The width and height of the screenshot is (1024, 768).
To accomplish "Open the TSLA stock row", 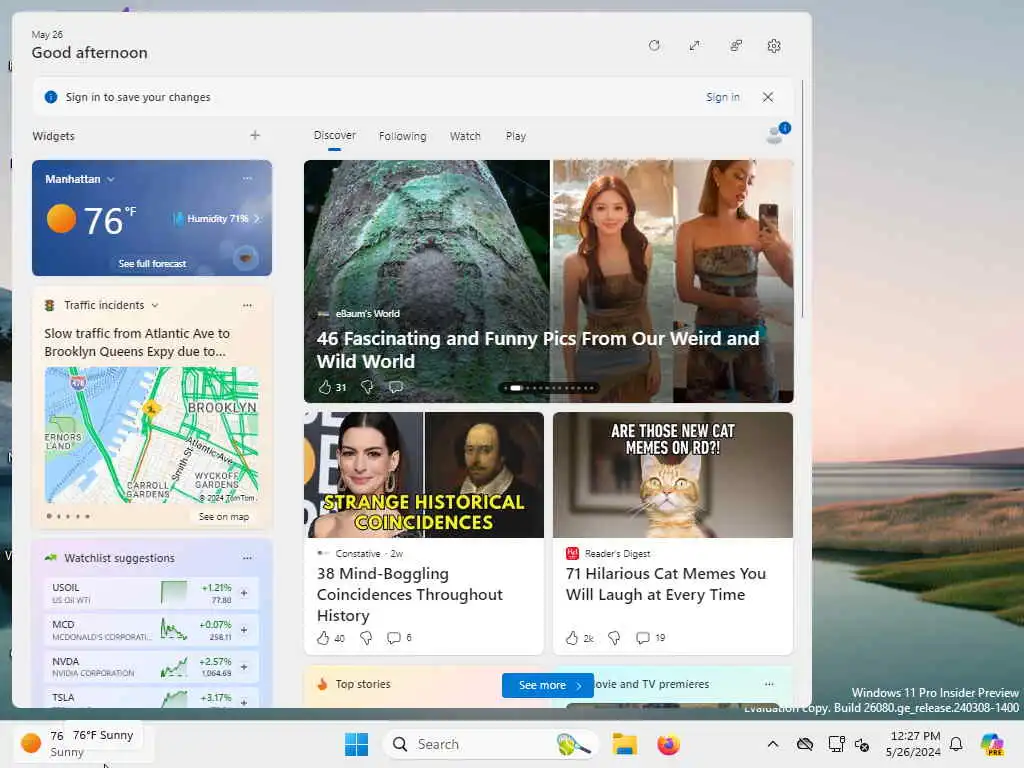I will [152, 697].
